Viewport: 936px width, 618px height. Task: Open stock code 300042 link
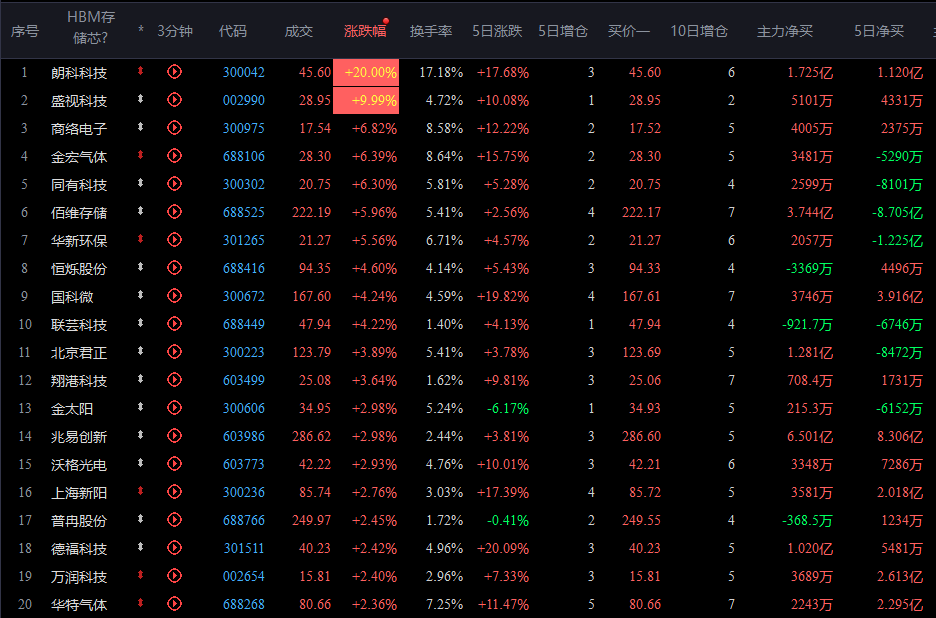(x=244, y=73)
